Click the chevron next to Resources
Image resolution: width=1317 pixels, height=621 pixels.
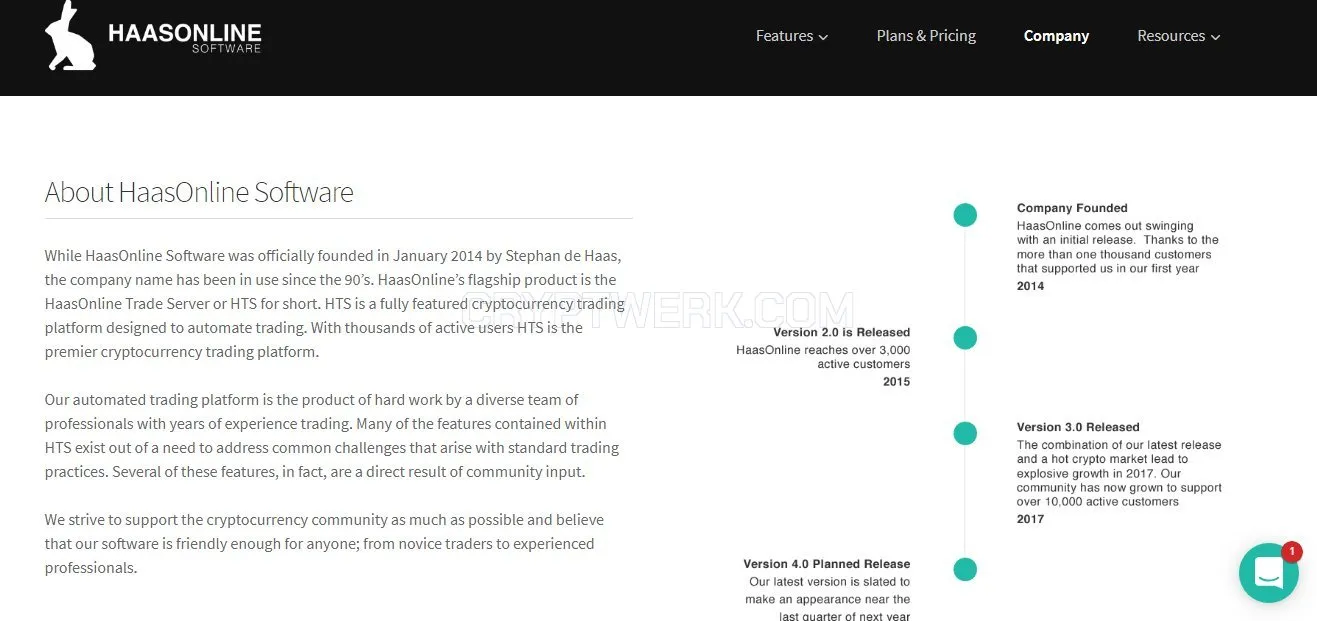click(x=1215, y=37)
